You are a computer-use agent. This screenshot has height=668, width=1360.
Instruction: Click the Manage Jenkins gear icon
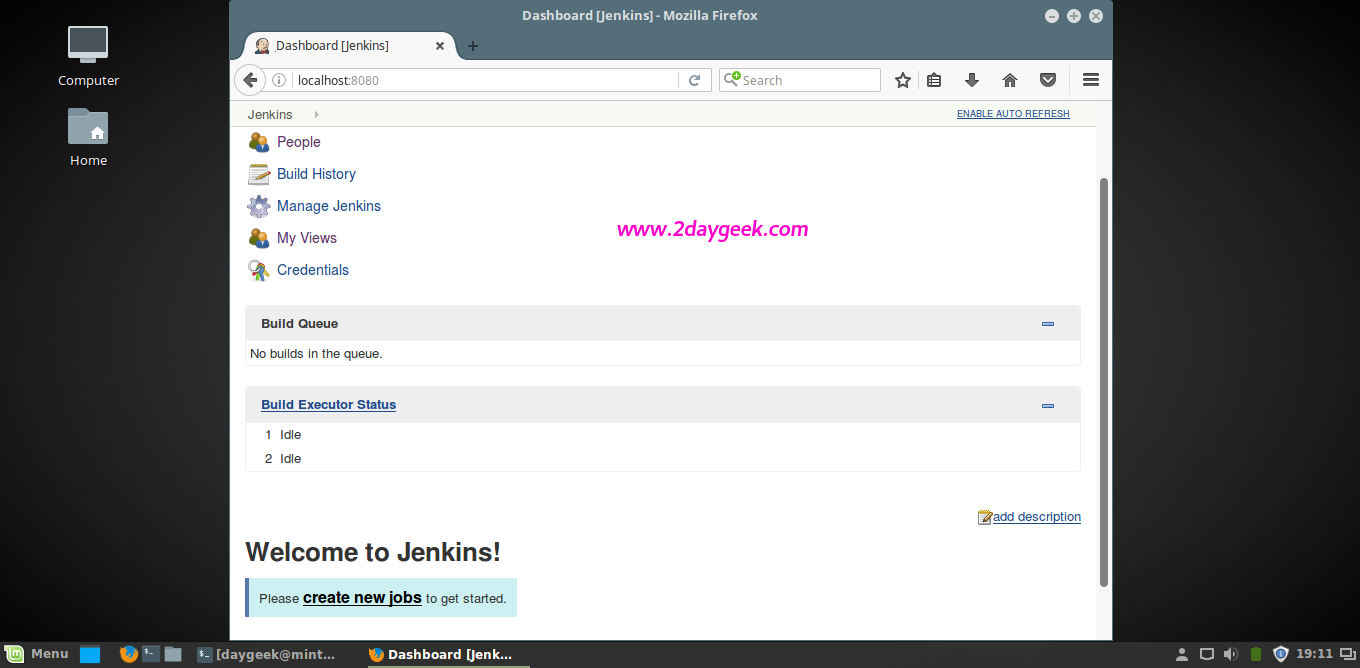coord(259,206)
